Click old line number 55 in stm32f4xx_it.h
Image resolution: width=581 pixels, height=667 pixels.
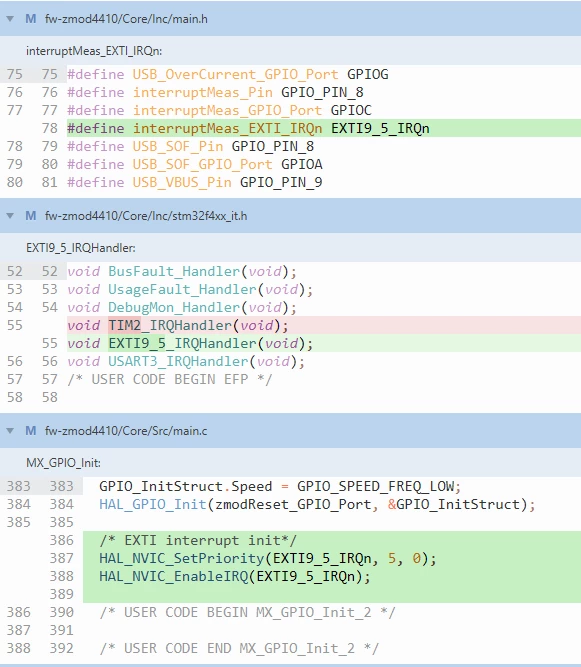(x=14, y=325)
